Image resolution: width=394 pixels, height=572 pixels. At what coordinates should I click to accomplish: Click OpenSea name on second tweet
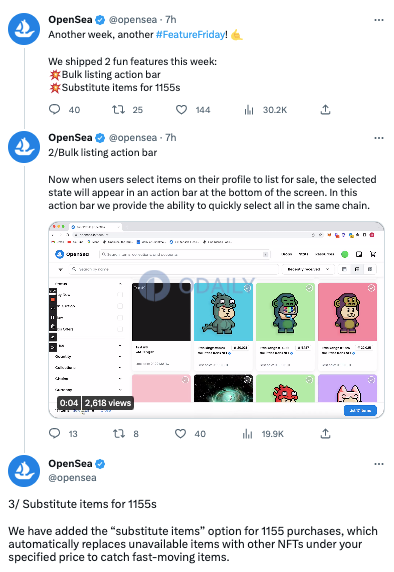click(70, 138)
